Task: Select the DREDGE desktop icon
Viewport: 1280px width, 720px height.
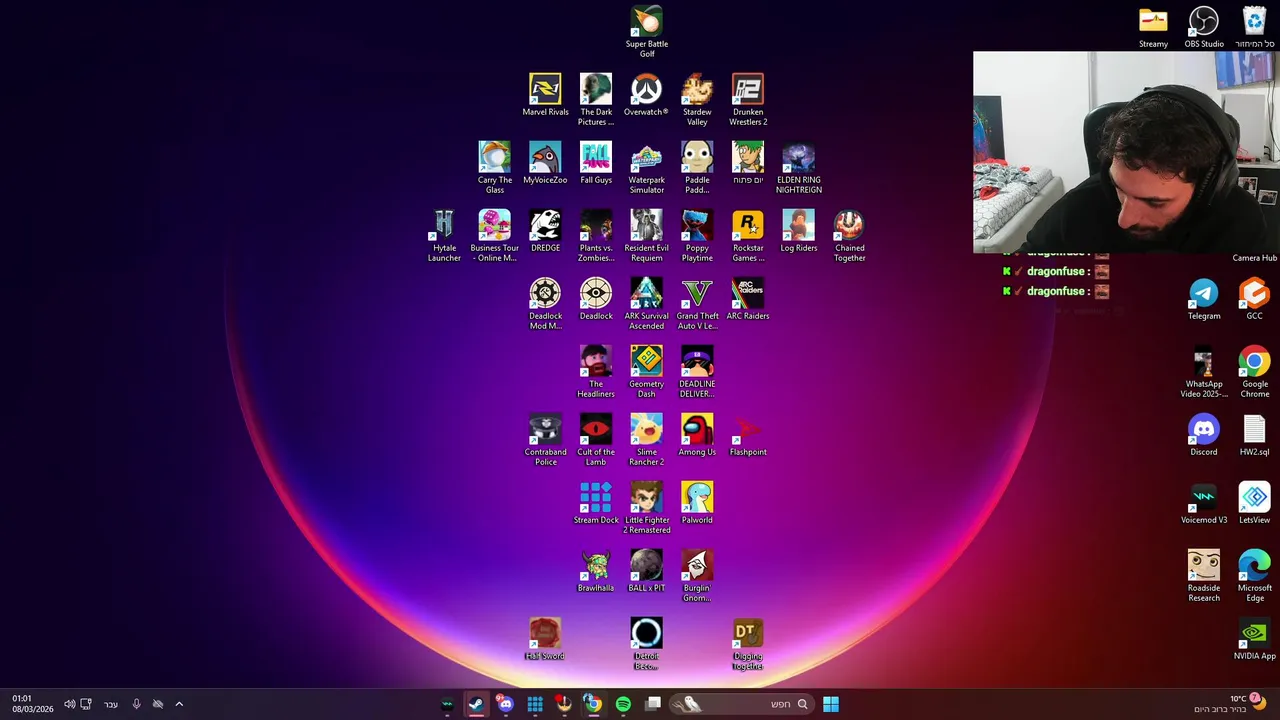Action: (545, 231)
